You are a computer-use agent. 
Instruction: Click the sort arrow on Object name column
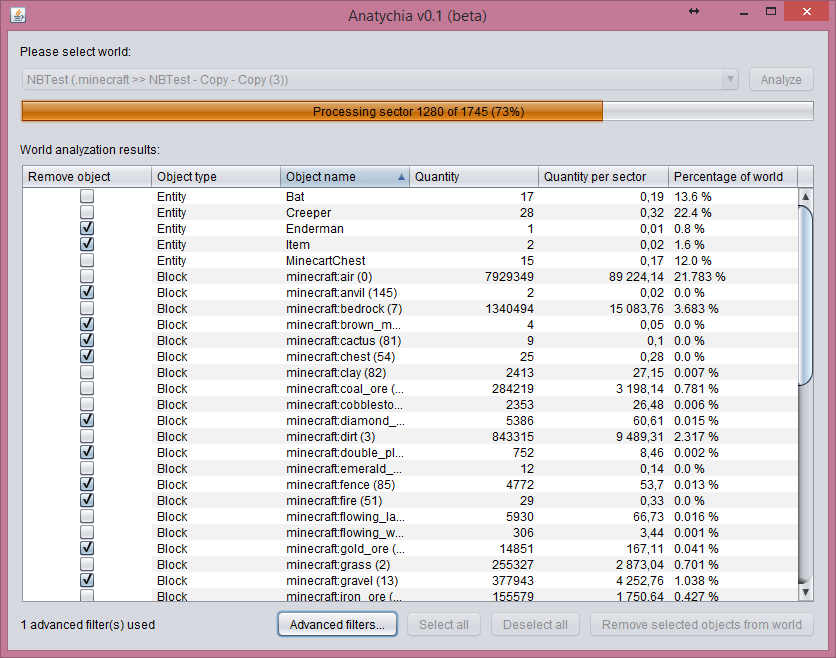(x=401, y=177)
